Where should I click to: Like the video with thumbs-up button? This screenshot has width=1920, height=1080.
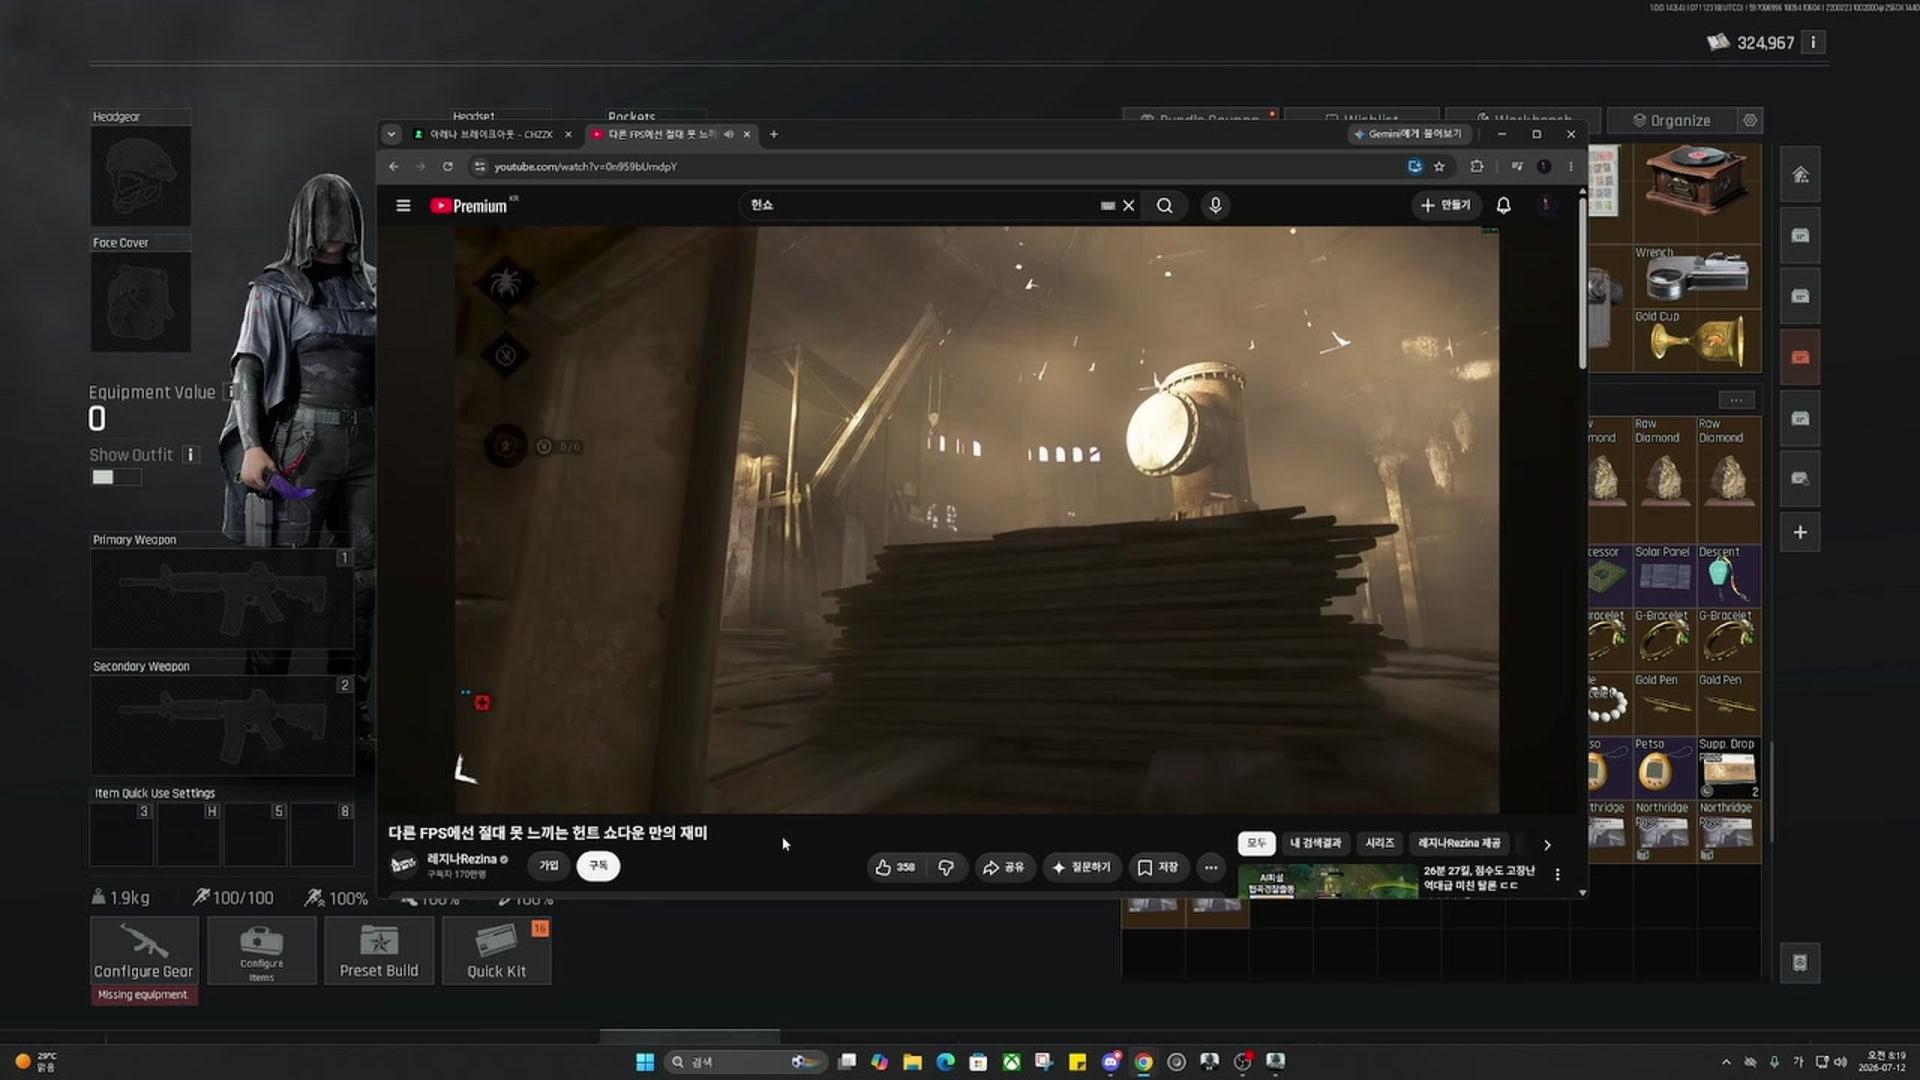pos(895,867)
